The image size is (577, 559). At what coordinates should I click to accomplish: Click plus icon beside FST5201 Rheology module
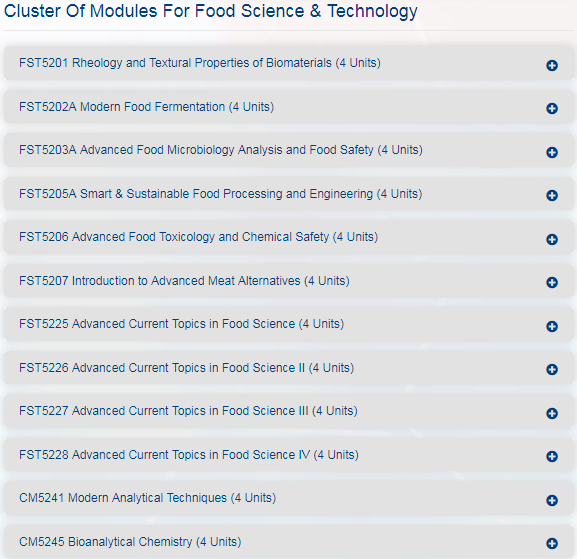(552, 66)
